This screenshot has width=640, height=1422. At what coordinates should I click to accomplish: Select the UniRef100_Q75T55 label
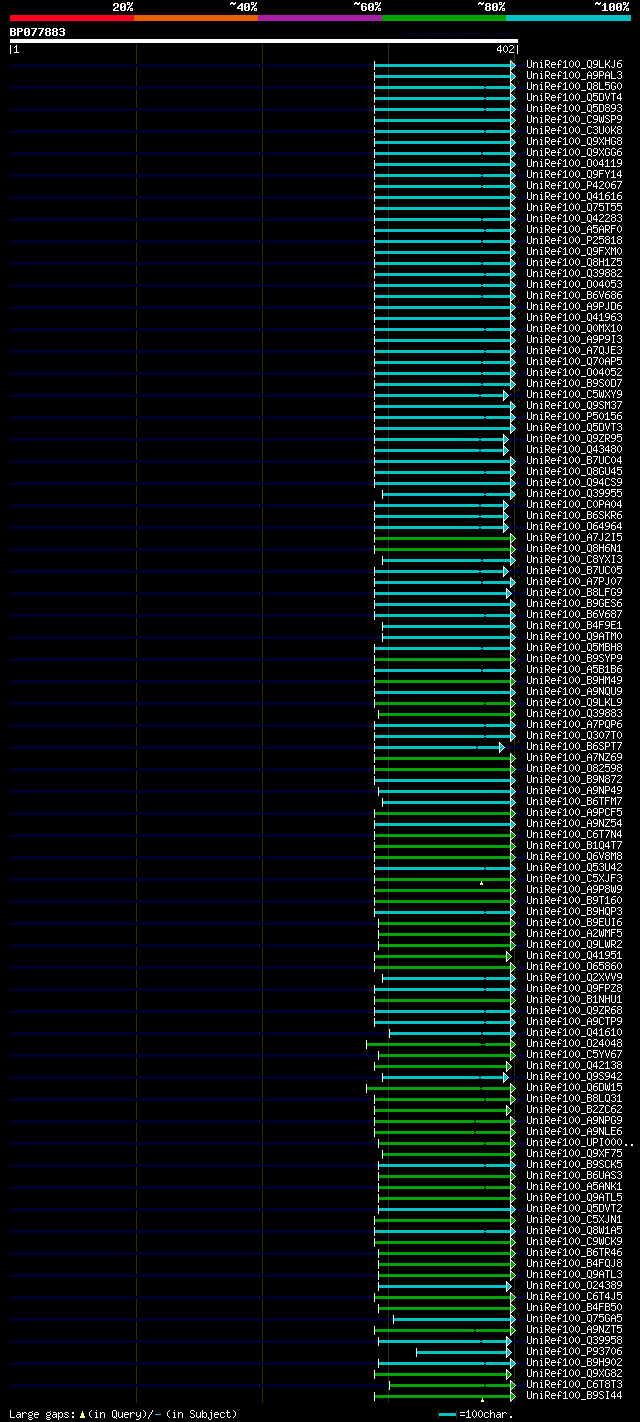point(574,207)
